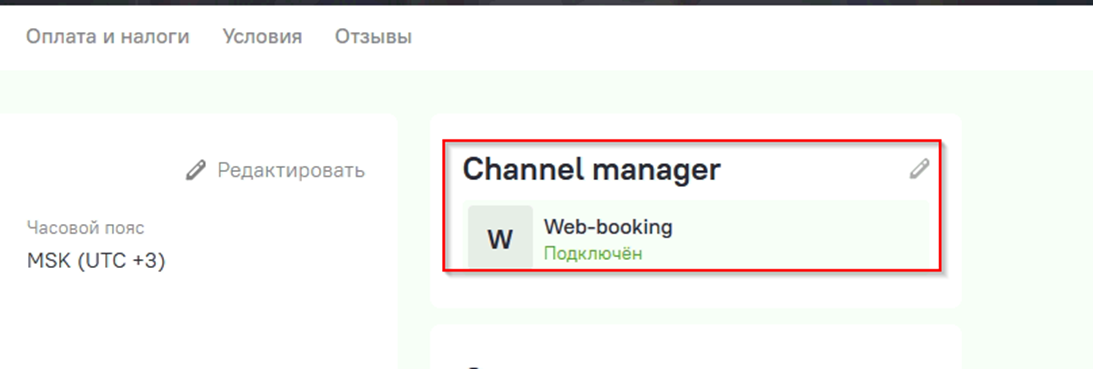The image size is (1093, 369).
Task: Go to the Отзывы tab
Action: (373, 36)
